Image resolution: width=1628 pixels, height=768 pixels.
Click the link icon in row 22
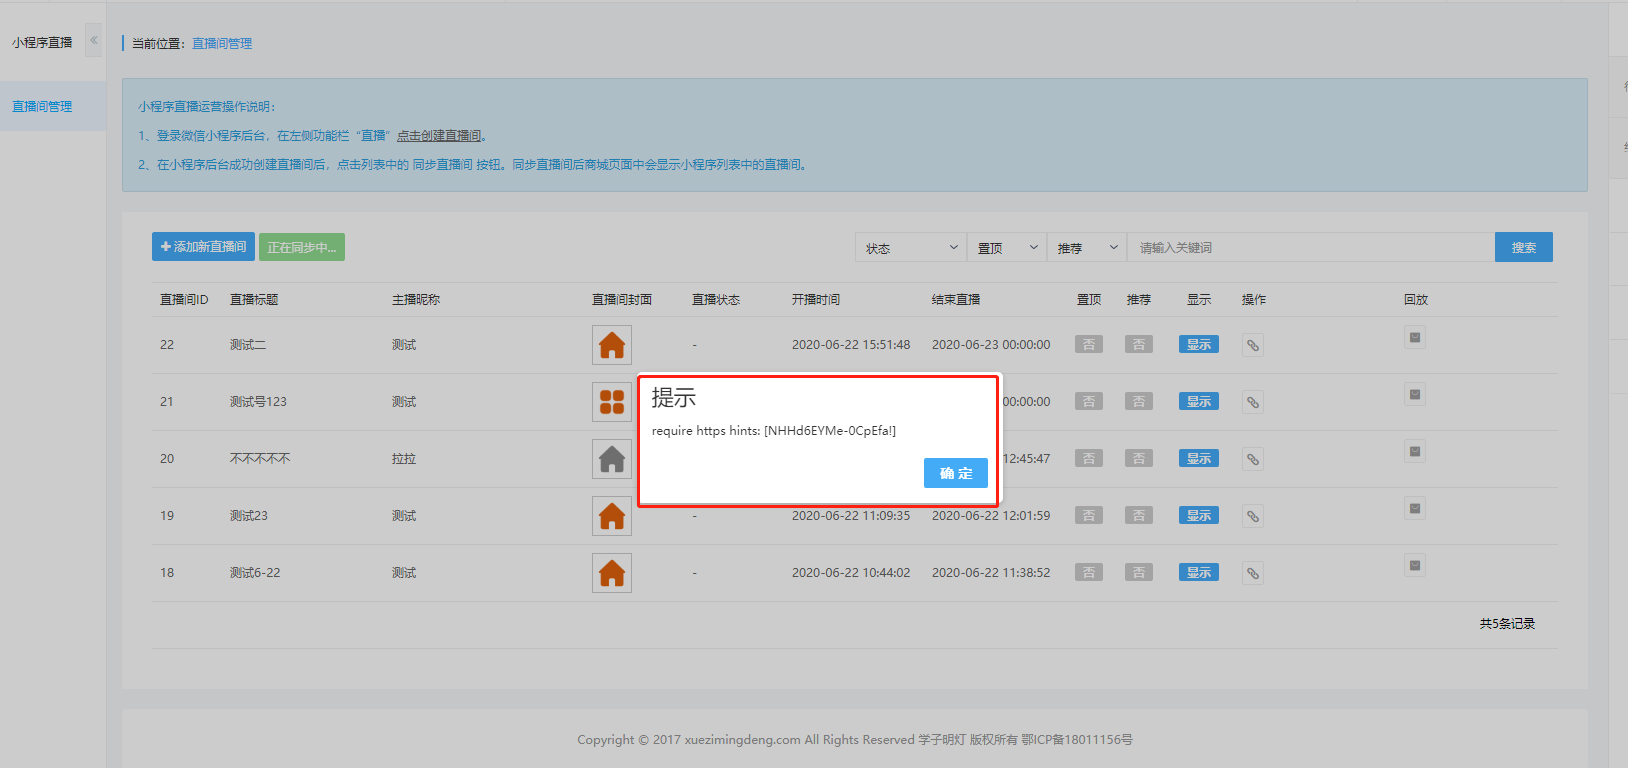pos(1252,345)
